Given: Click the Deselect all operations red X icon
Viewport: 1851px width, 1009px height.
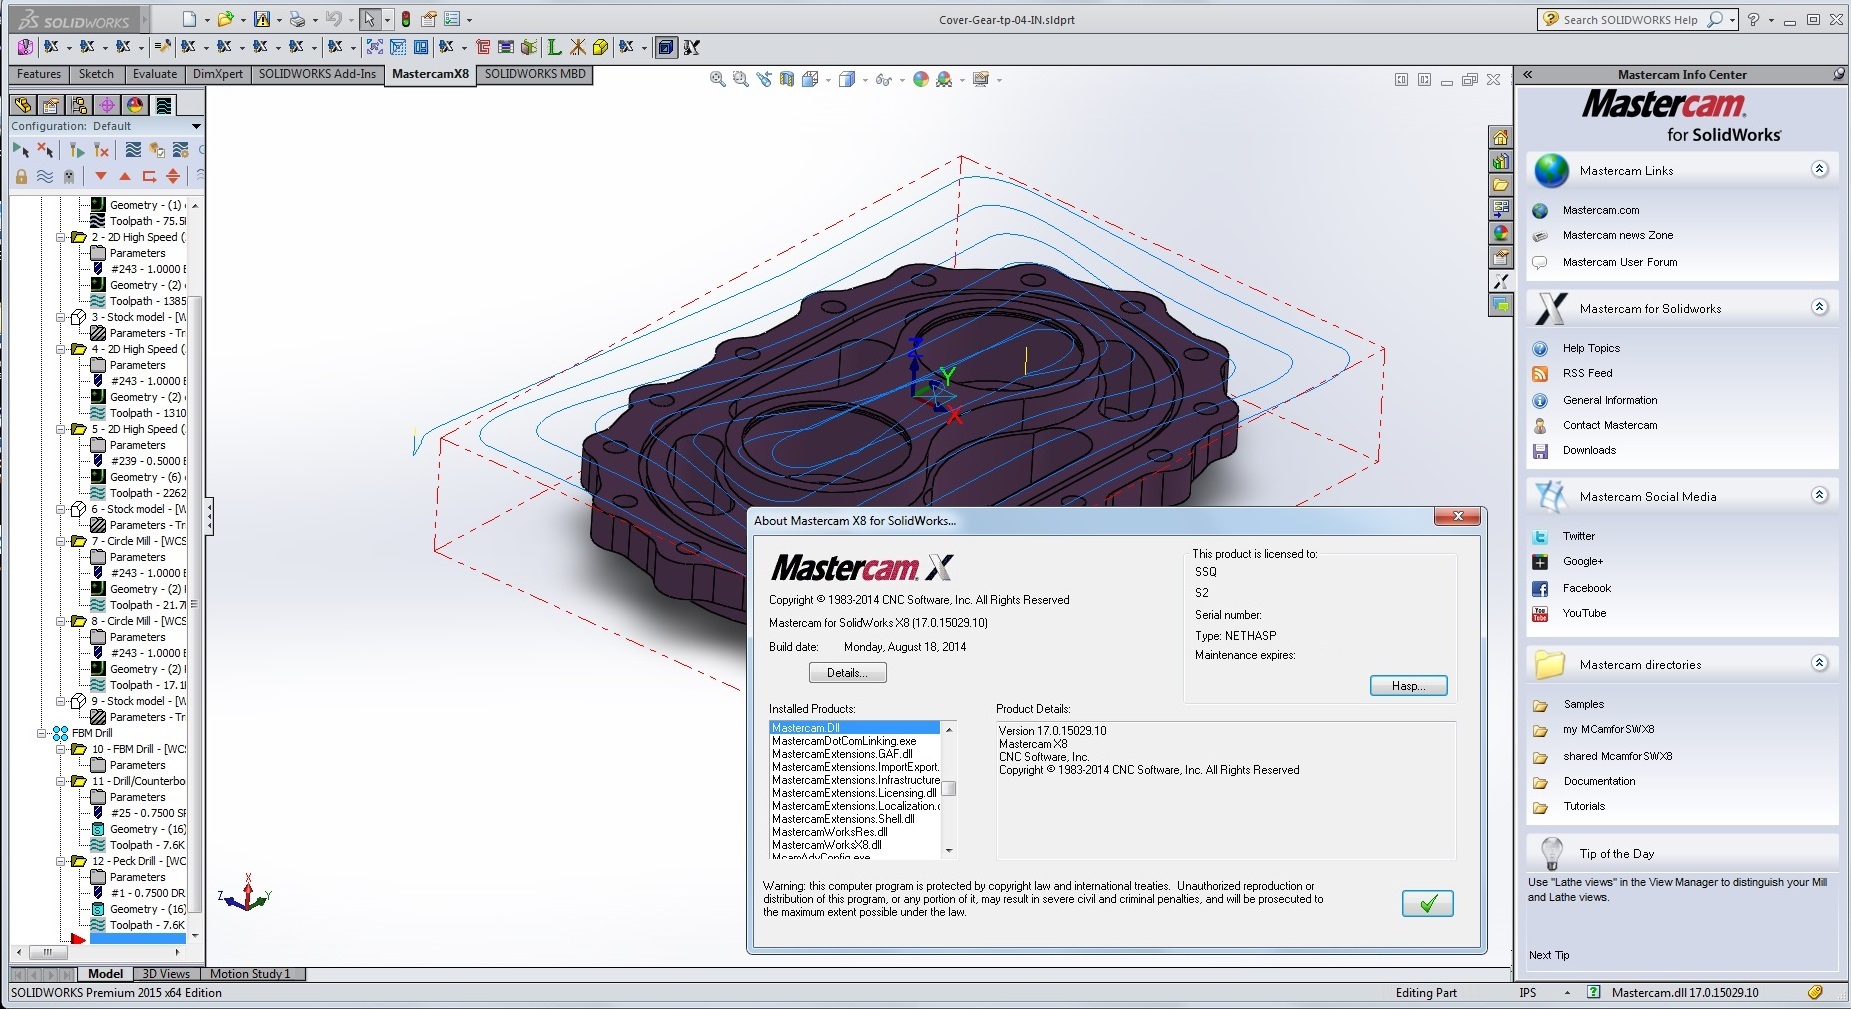Looking at the screenshot, I should pyautogui.click(x=45, y=150).
